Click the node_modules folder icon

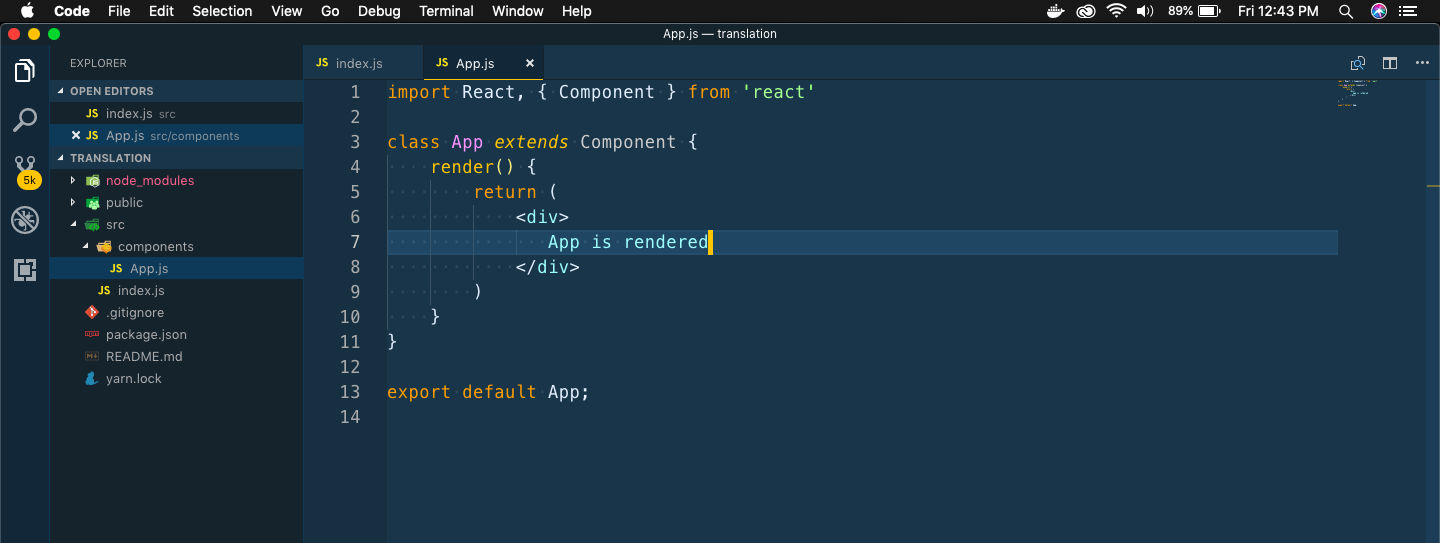[x=93, y=181]
